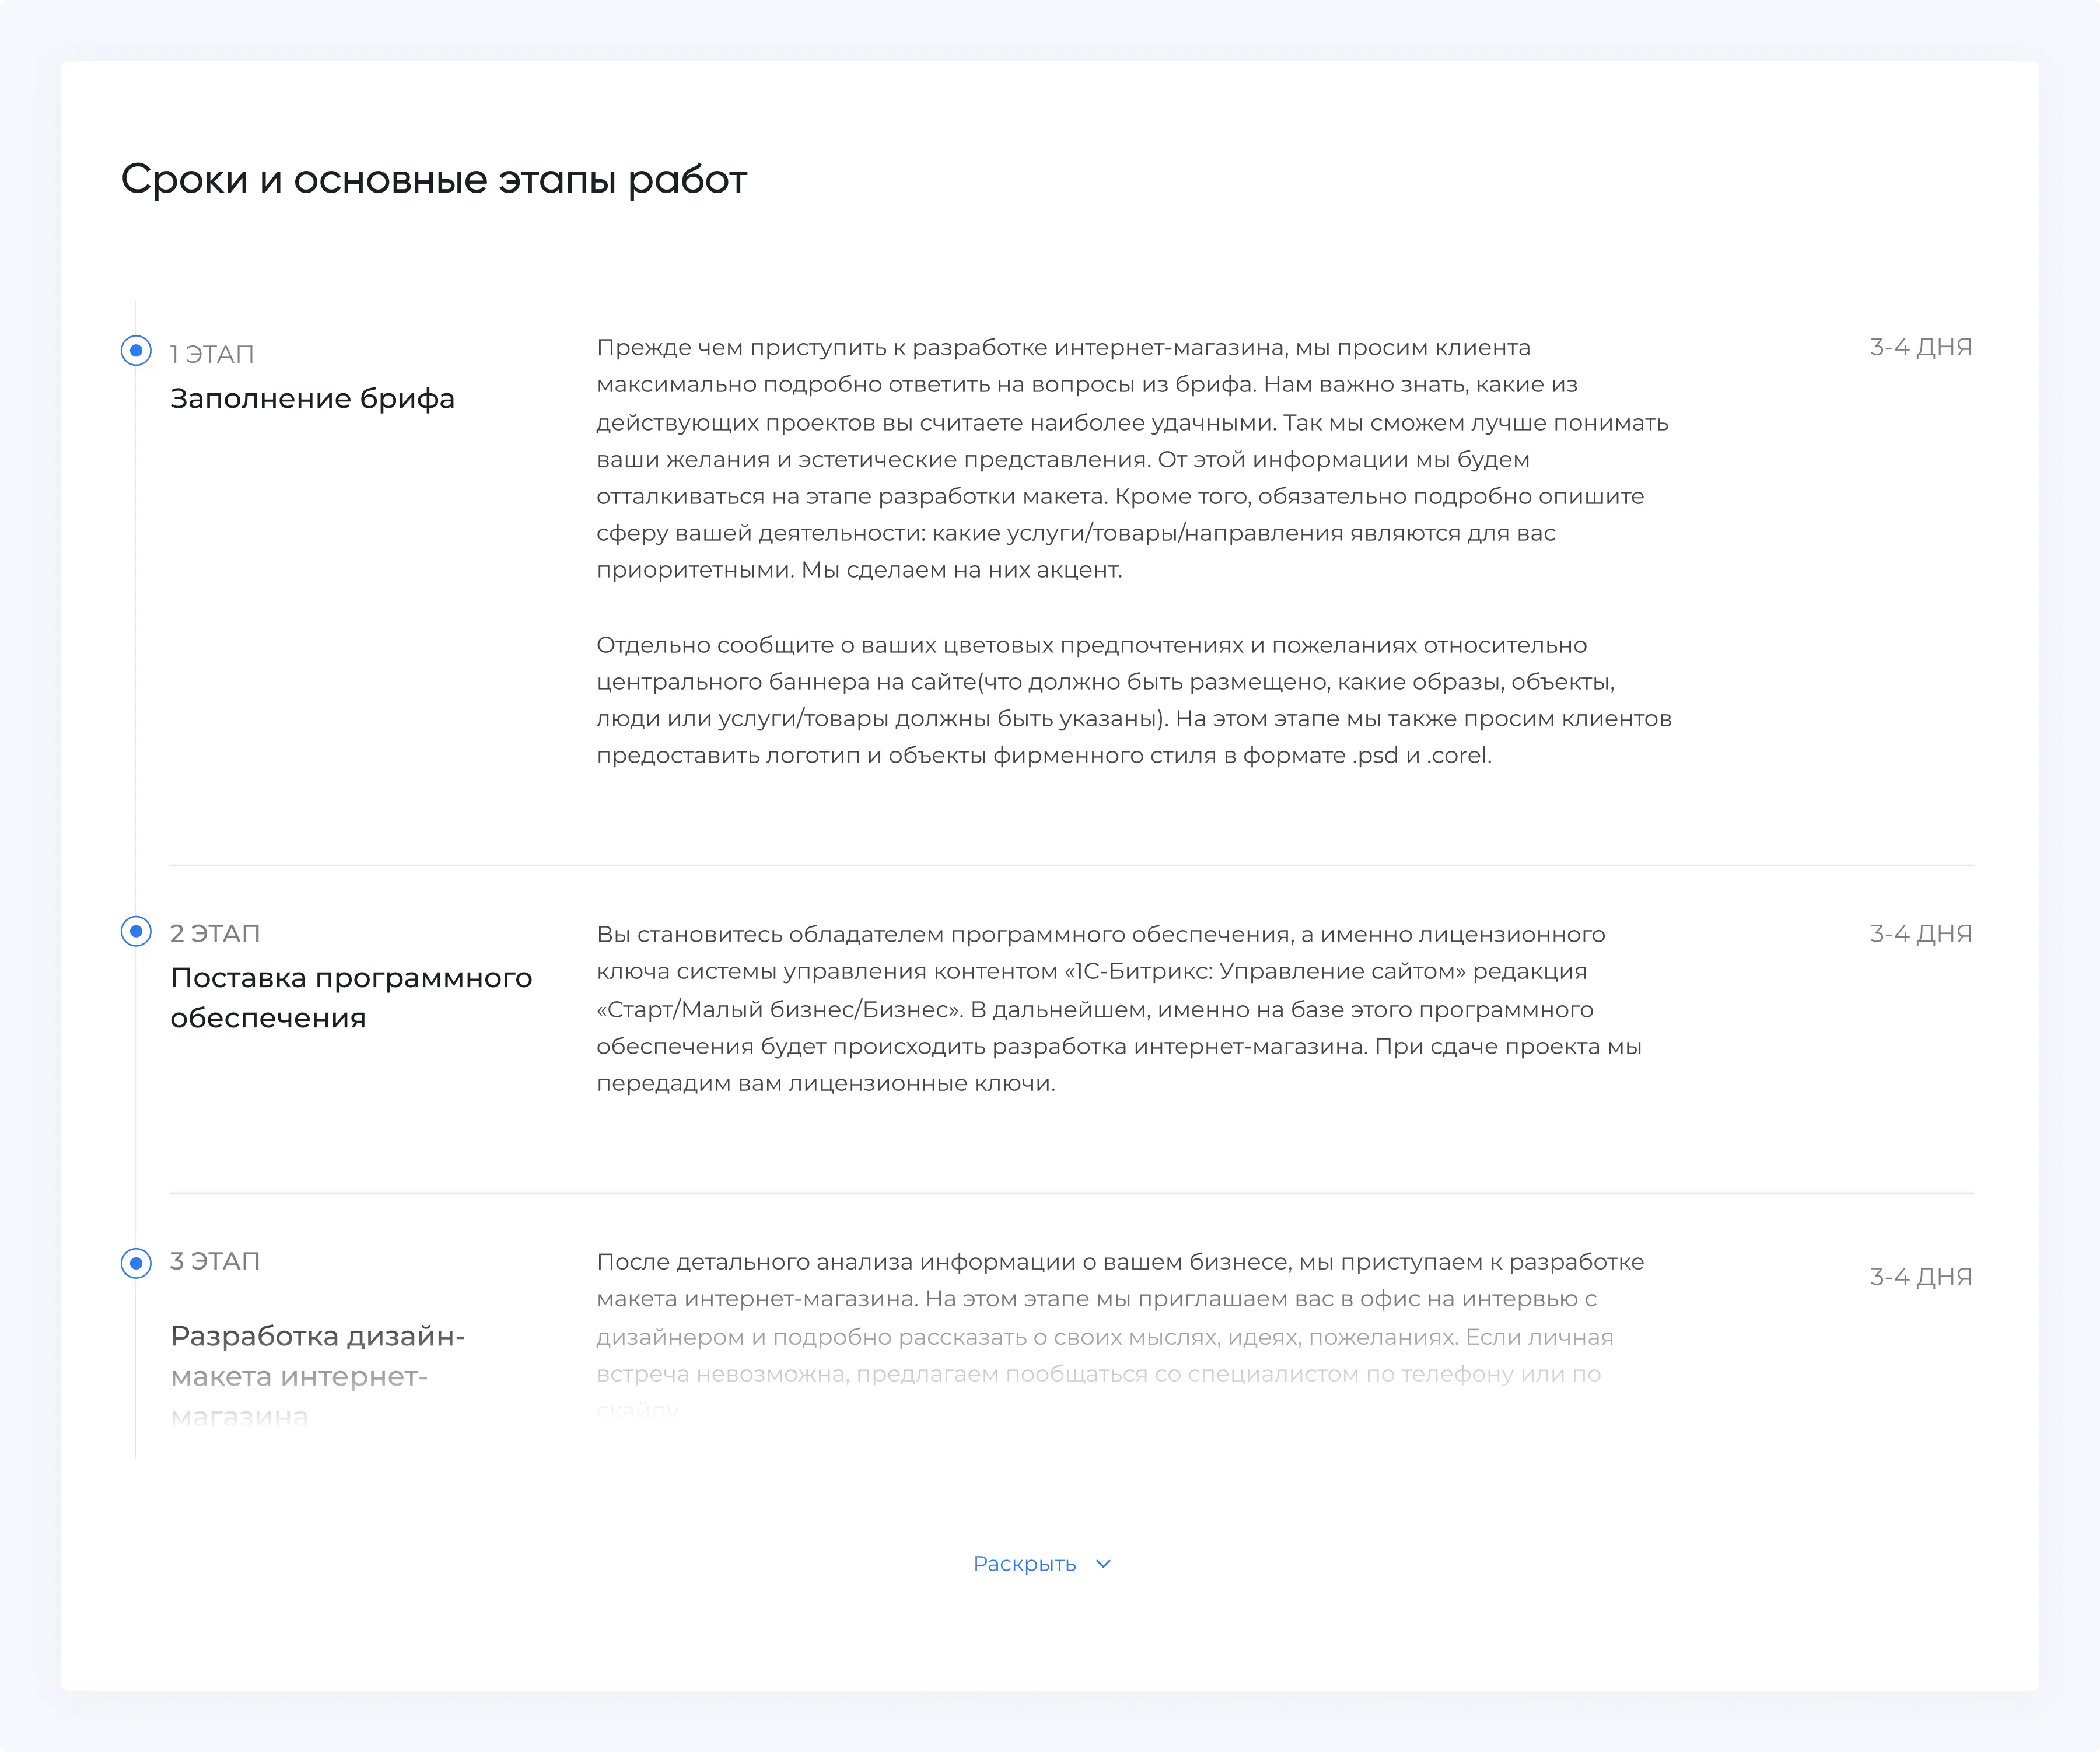Click the third stage's '3-4 ДНЯ' duration
This screenshot has width=2100, height=1752.
click(1920, 1276)
